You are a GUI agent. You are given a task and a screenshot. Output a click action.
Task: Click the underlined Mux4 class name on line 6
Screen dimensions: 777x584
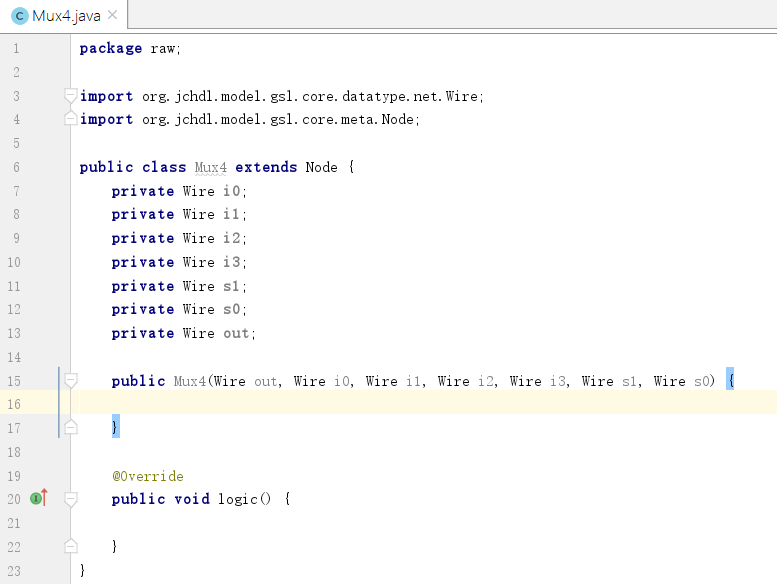(x=210, y=167)
